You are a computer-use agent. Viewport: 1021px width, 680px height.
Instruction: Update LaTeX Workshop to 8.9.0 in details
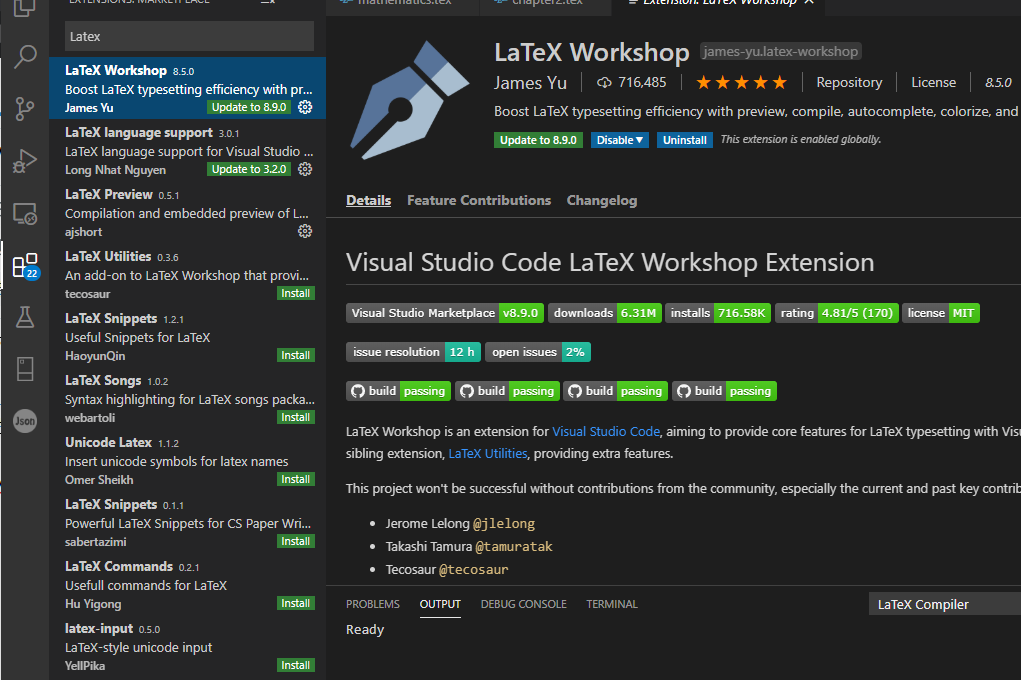[538, 140]
